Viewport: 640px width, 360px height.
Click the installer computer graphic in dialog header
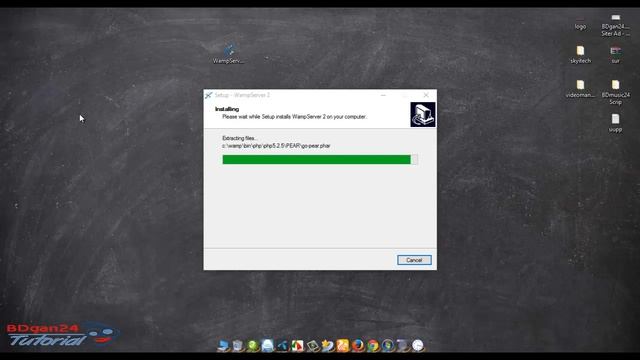pos(423,115)
